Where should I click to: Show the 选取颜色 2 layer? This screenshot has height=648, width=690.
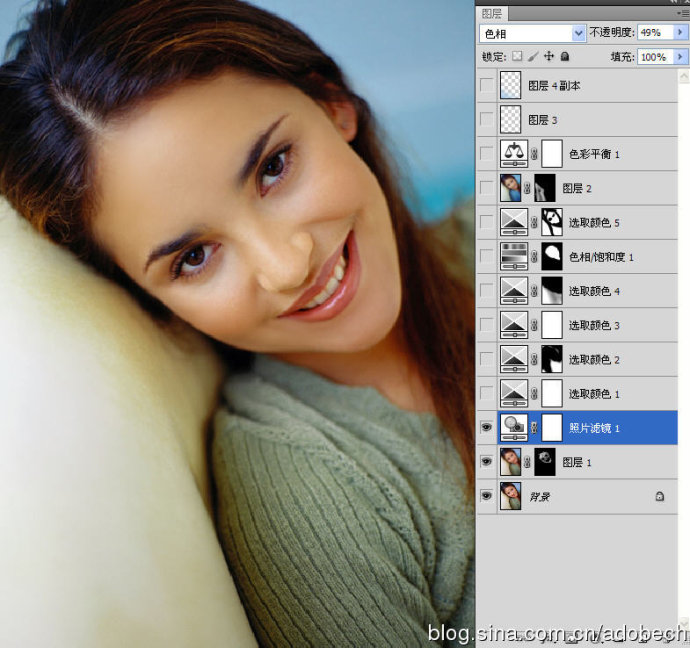click(x=487, y=359)
